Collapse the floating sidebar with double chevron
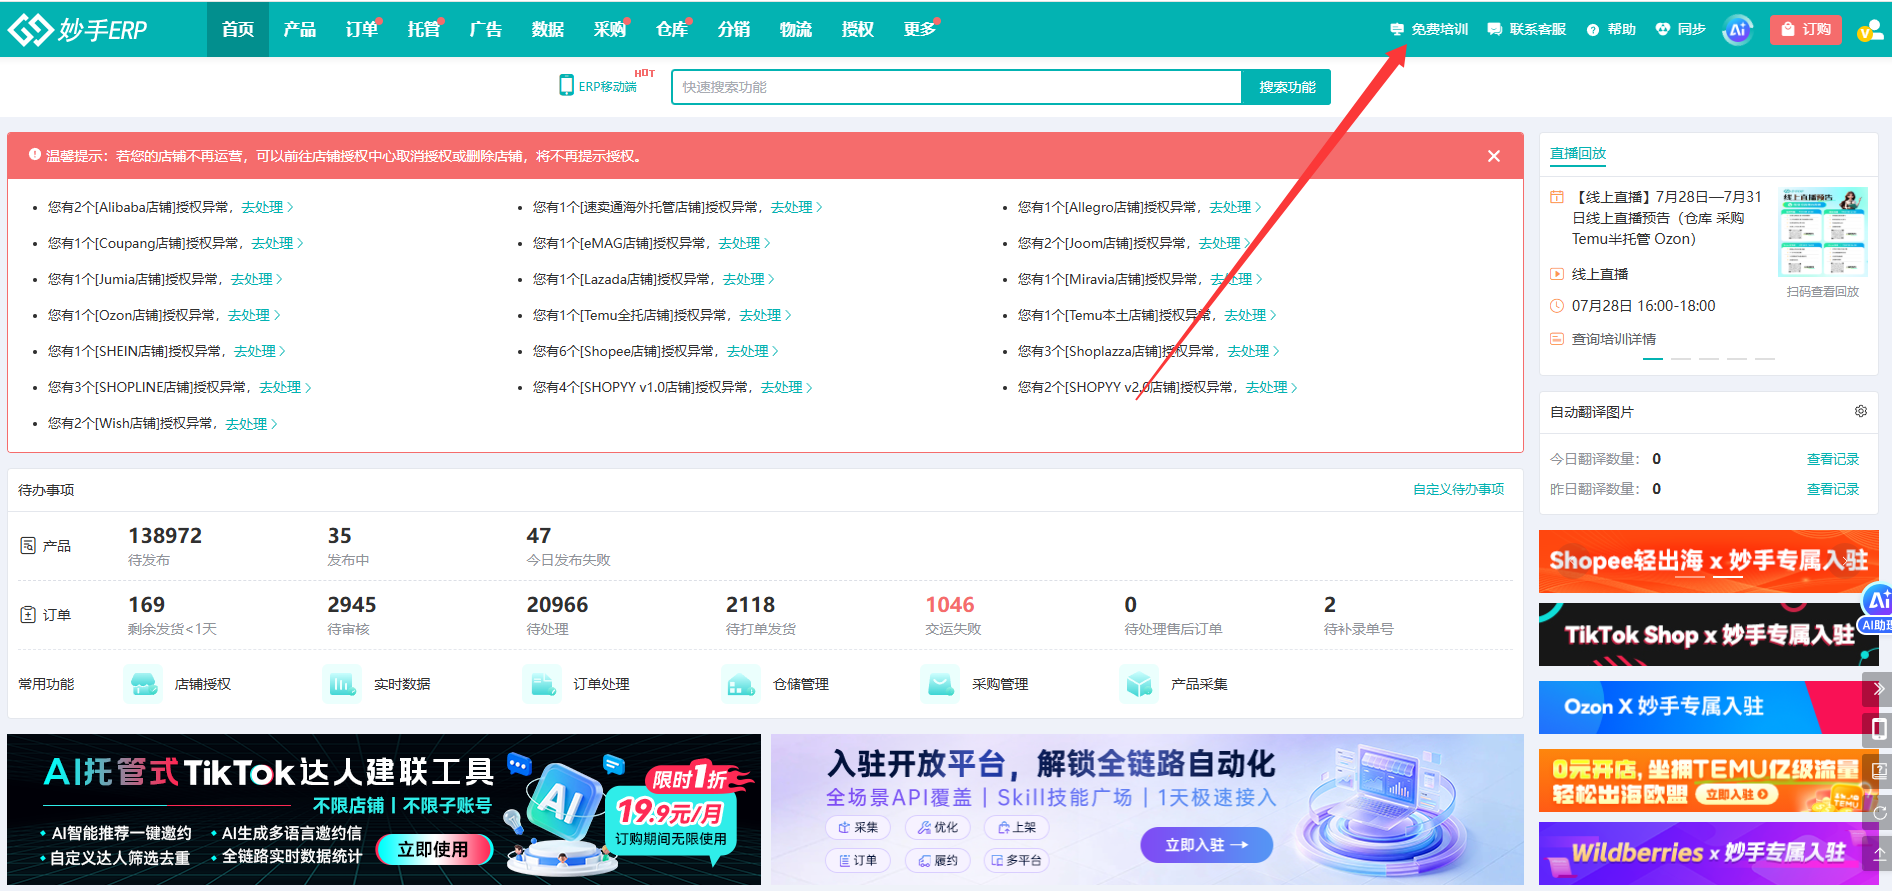 point(1878,689)
